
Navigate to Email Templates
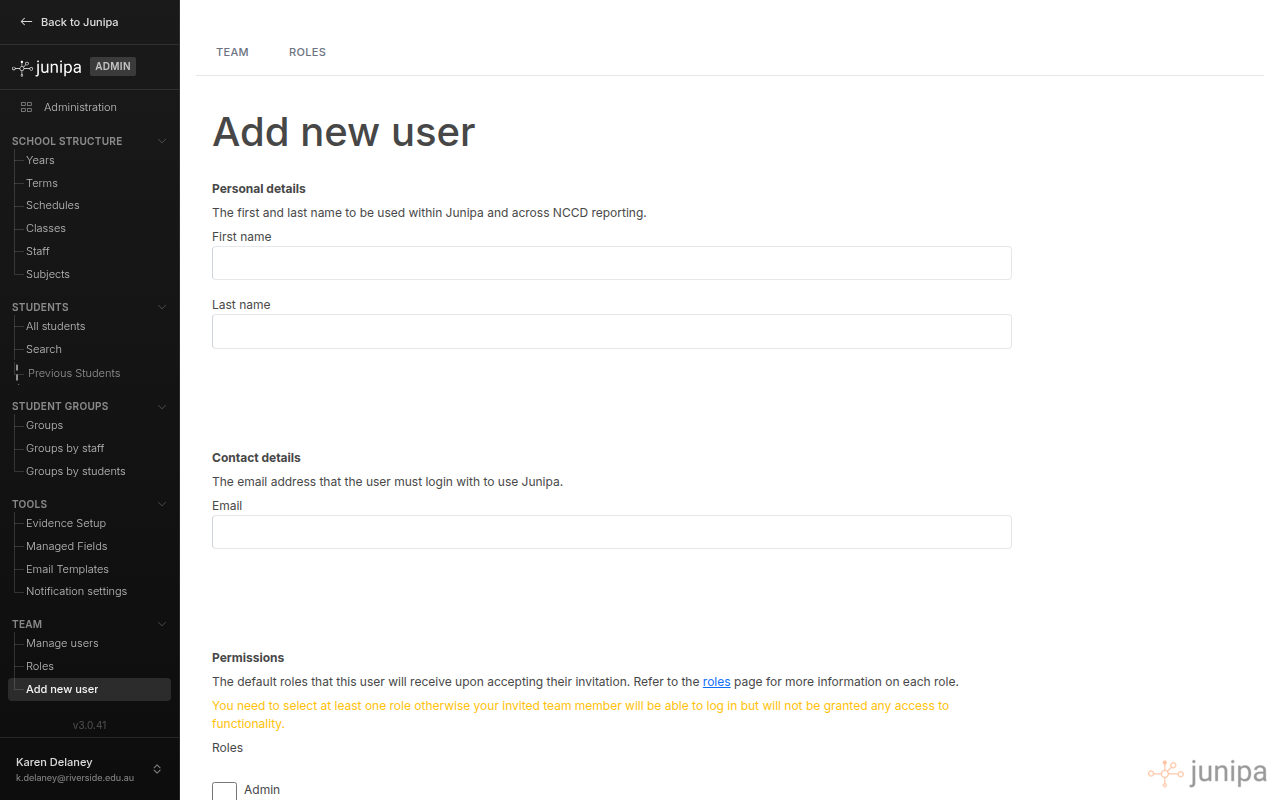(x=67, y=569)
